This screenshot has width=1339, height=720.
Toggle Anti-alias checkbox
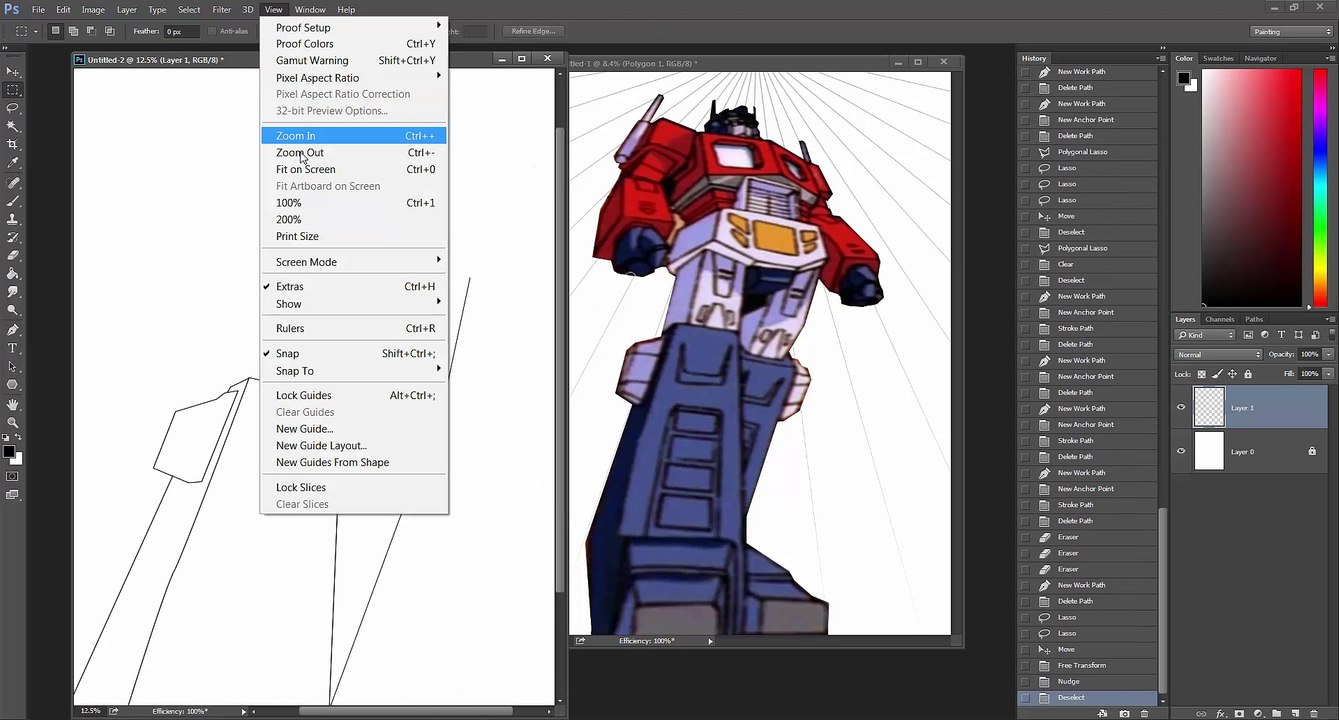pos(212,31)
